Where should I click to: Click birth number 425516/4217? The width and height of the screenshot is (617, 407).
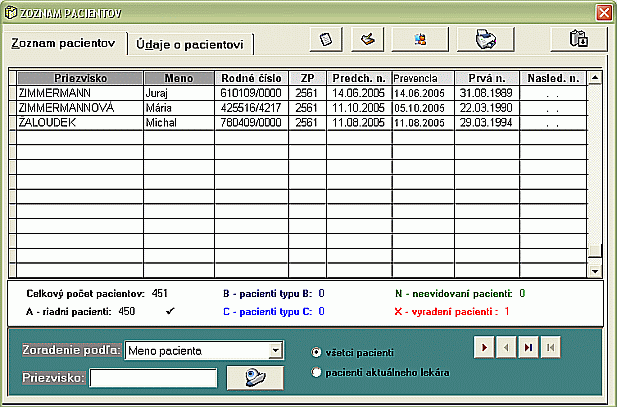click(x=251, y=108)
